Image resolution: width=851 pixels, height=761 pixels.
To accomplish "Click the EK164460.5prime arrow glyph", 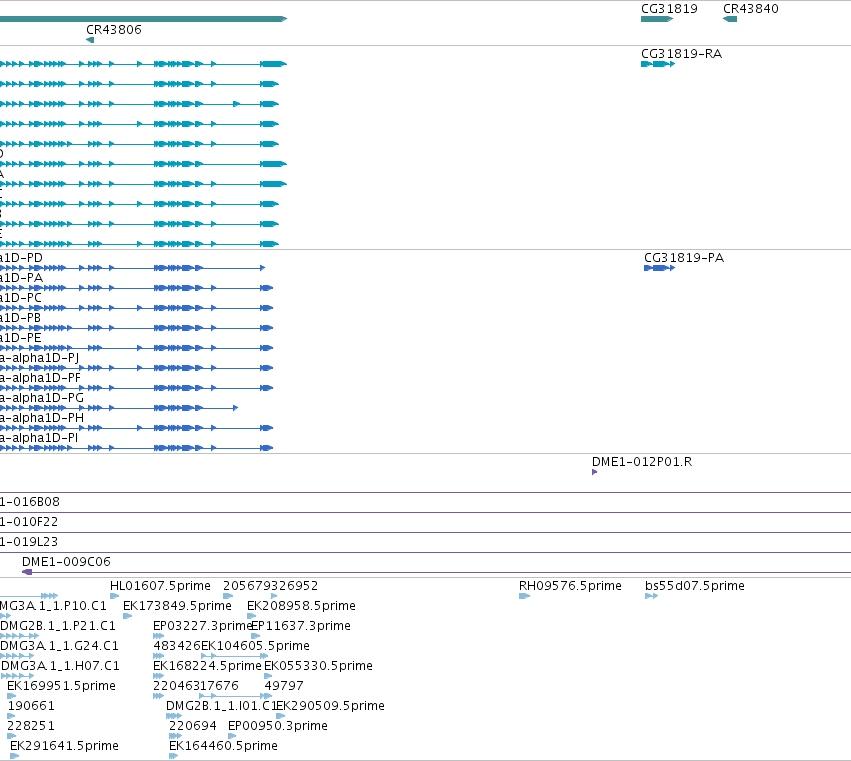I will point(173,756).
